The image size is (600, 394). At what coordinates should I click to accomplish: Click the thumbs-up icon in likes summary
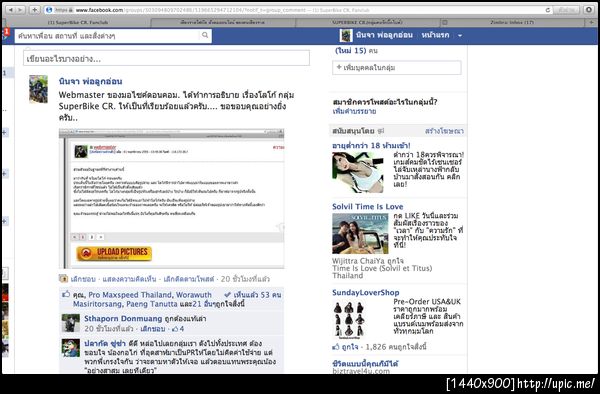(66, 294)
